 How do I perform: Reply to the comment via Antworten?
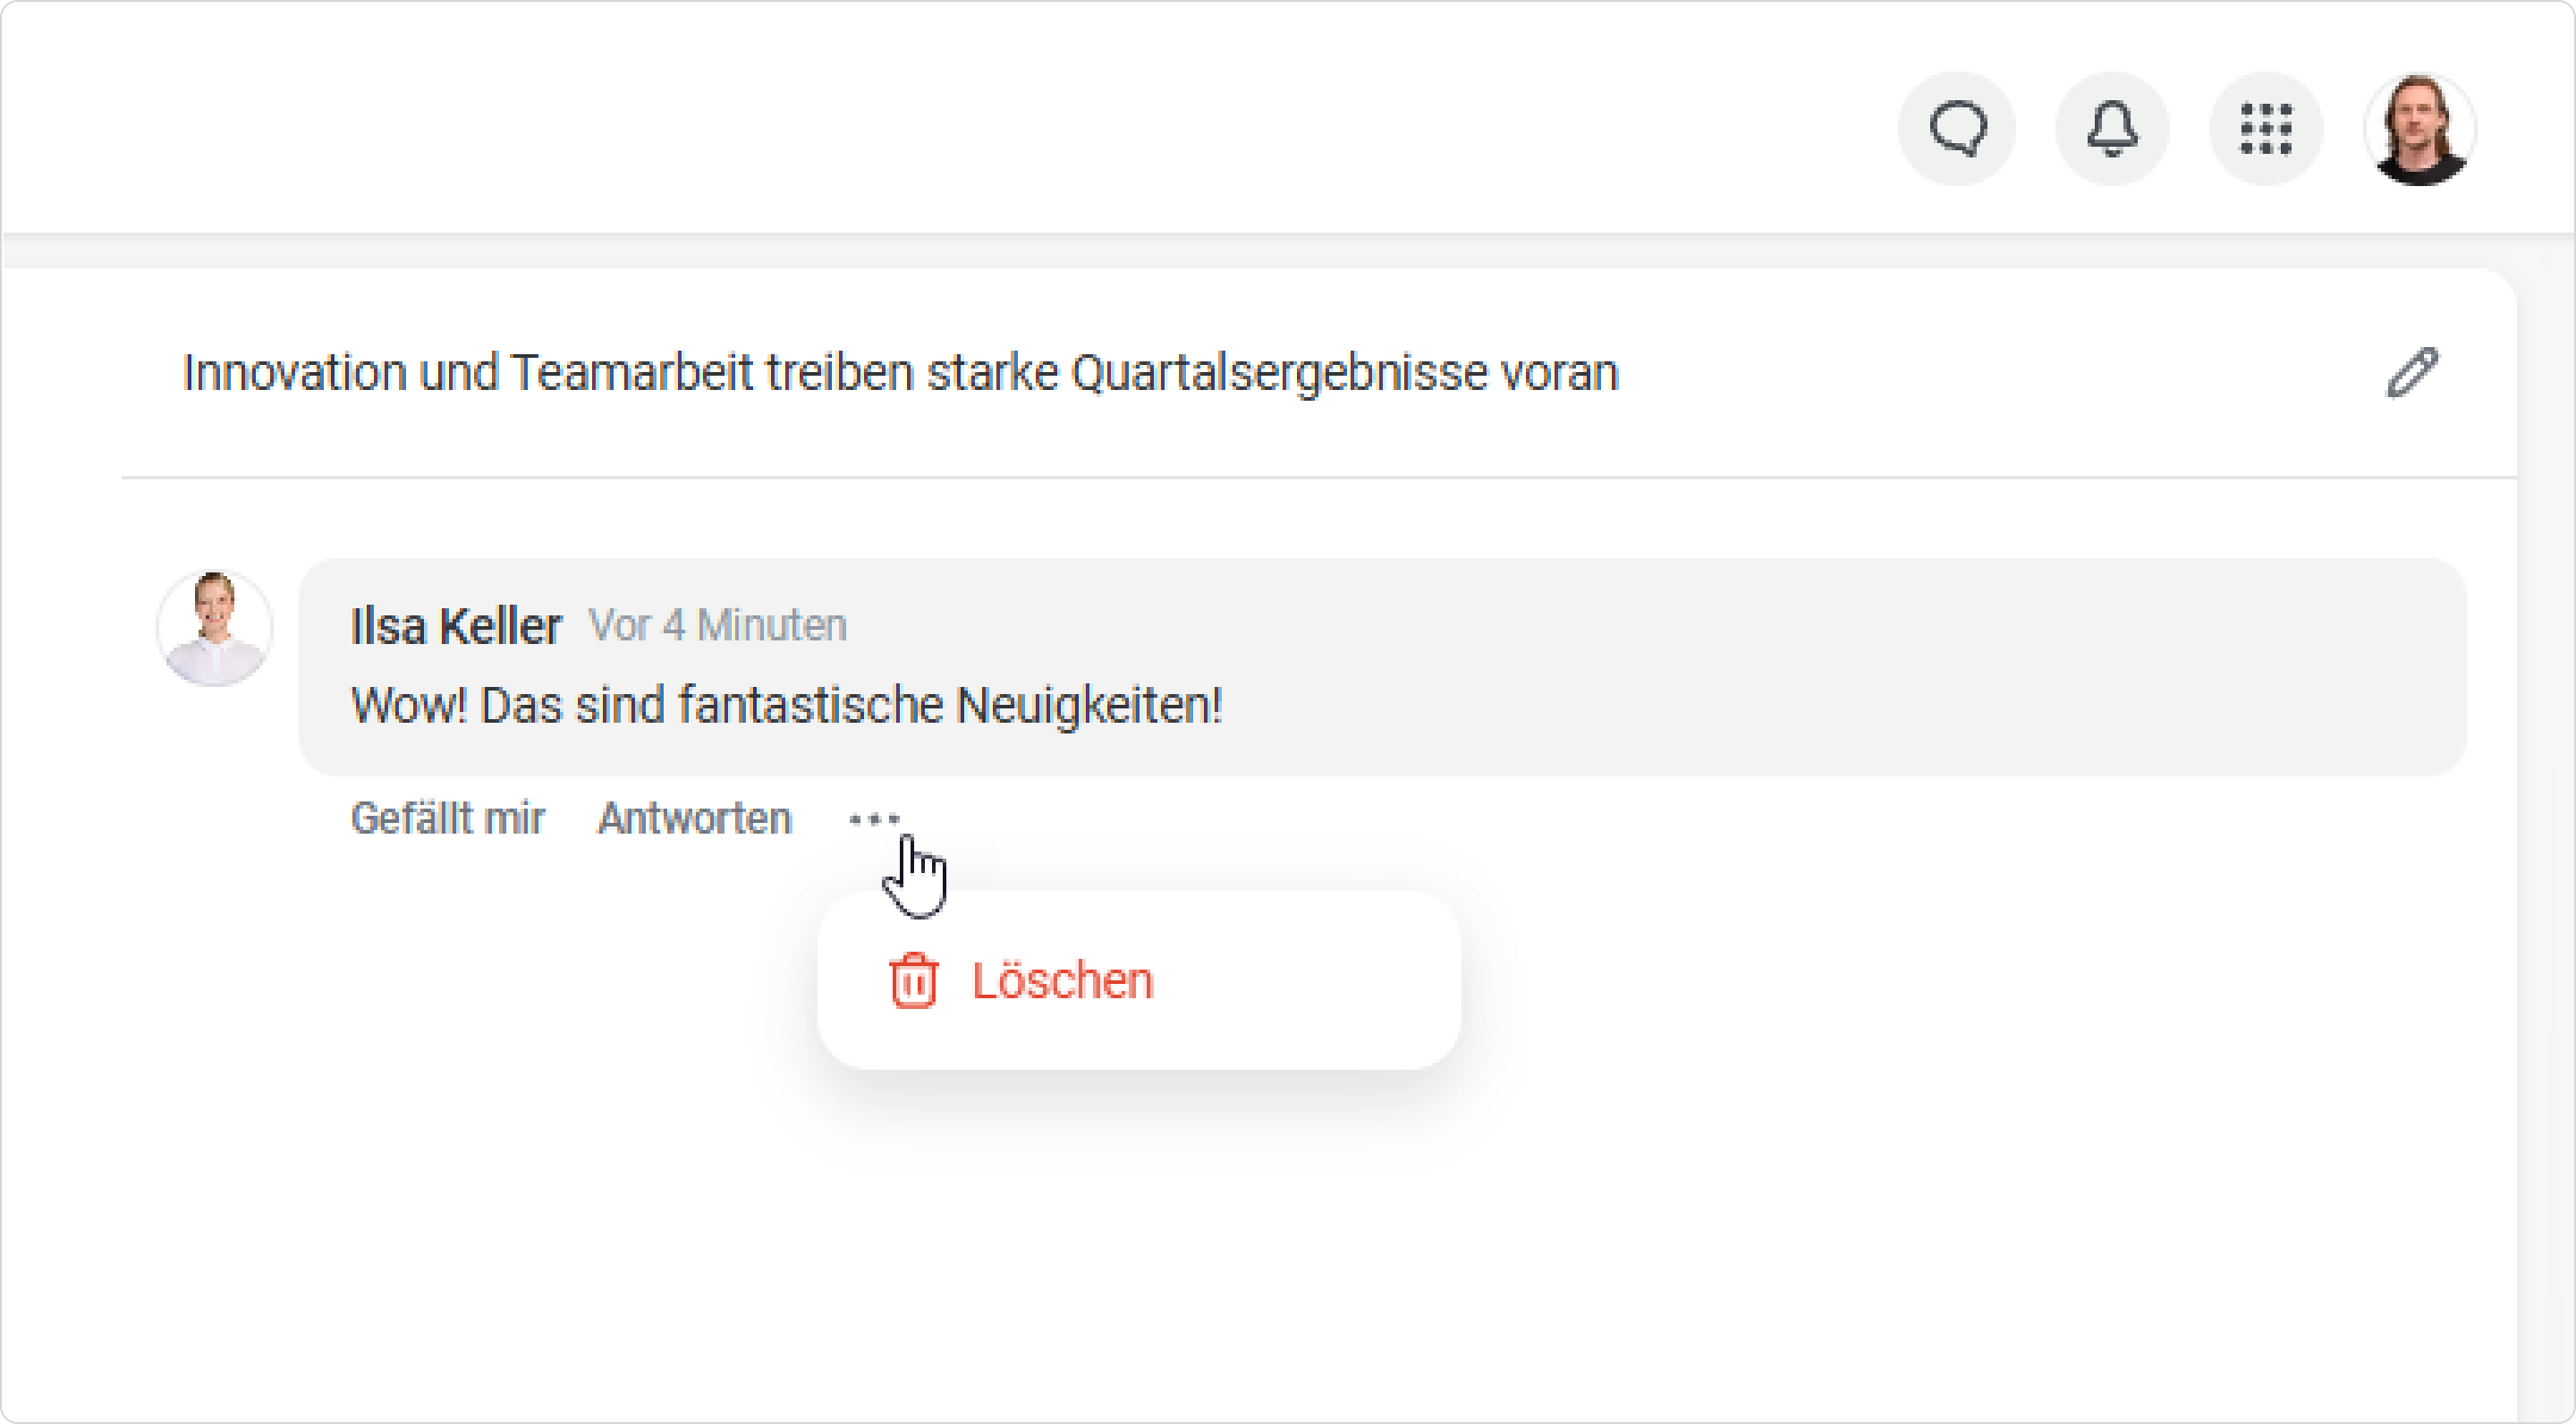coord(694,818)
